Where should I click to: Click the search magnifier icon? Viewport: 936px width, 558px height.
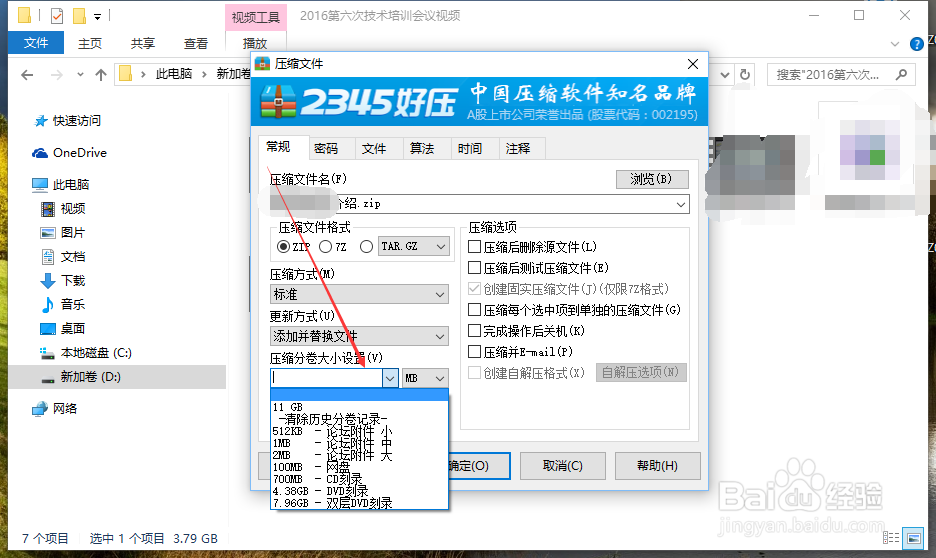tap(901, 75)
